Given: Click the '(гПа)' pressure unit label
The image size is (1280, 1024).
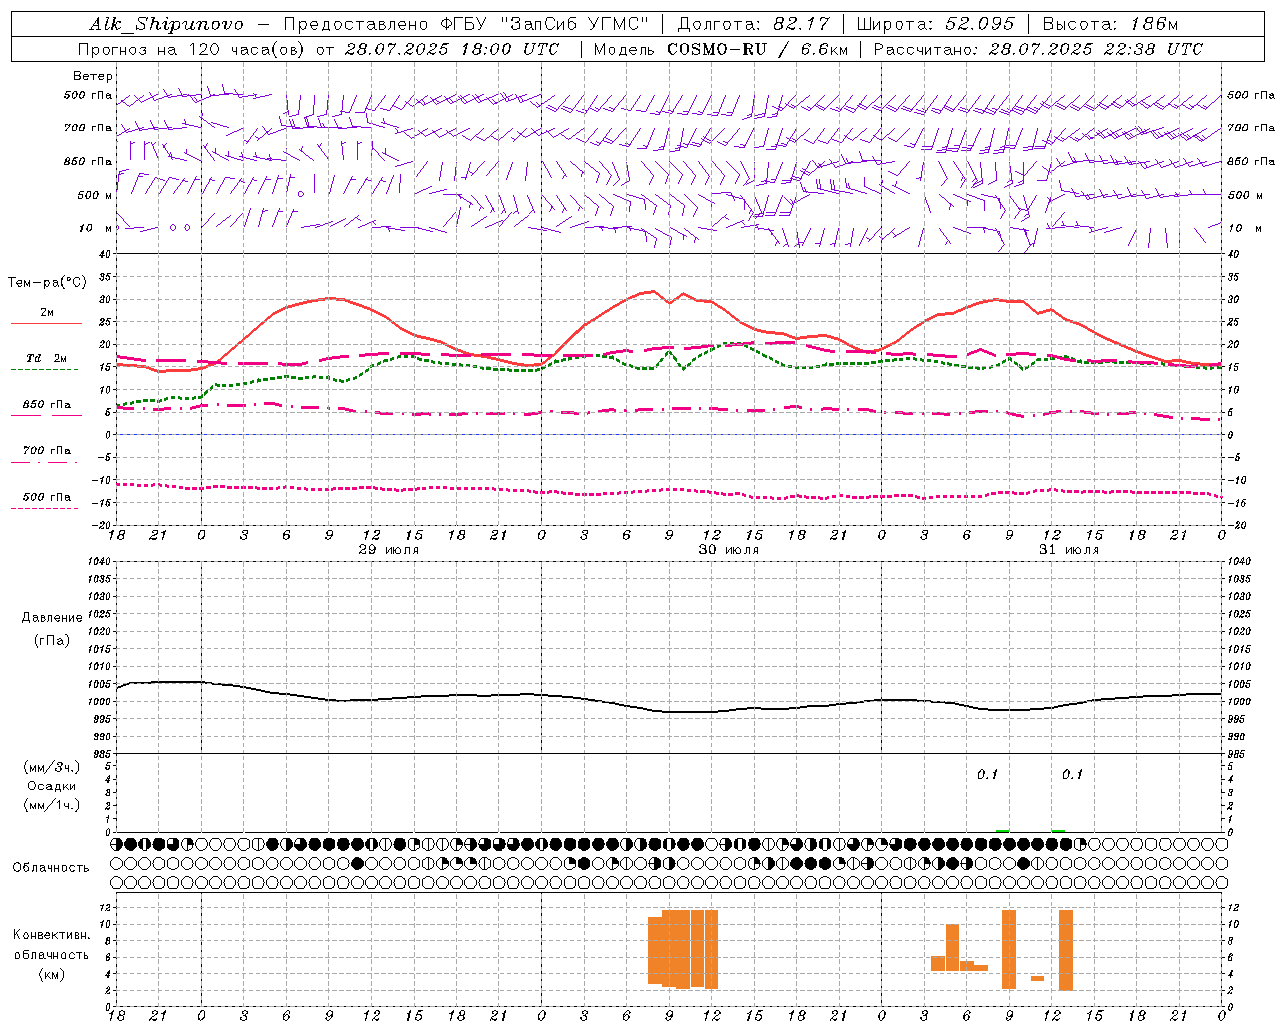Looking at the screenshot, I should pos(52,640).
